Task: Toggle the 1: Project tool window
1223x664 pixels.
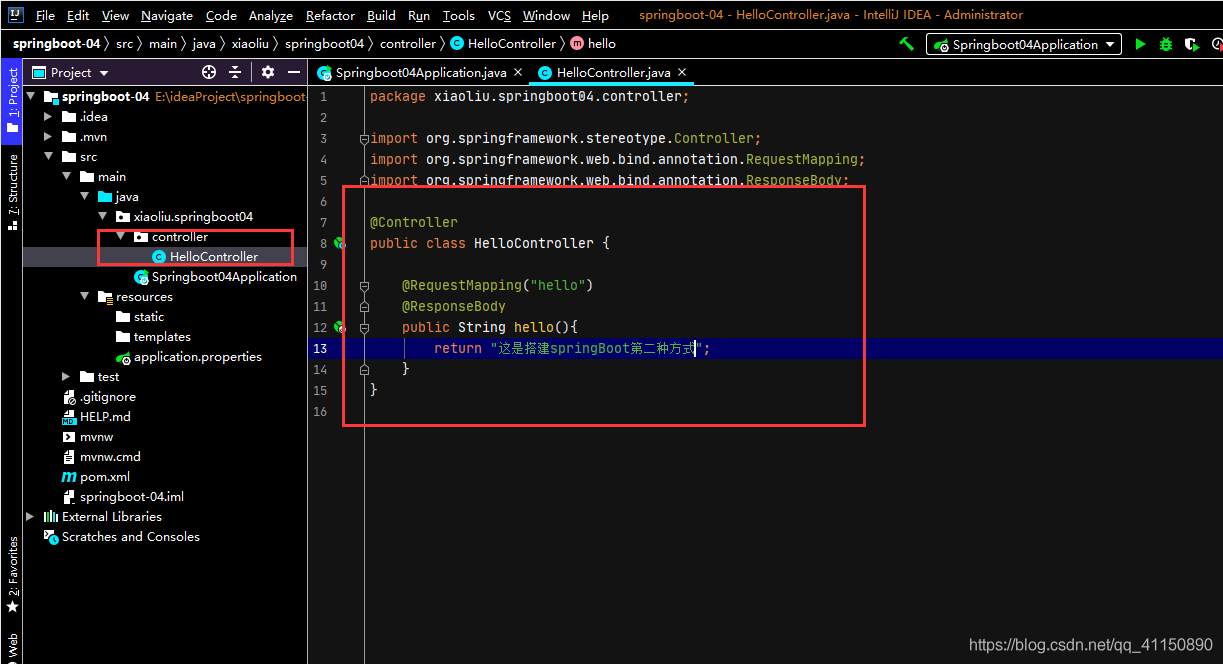Action: coord(12,102)
